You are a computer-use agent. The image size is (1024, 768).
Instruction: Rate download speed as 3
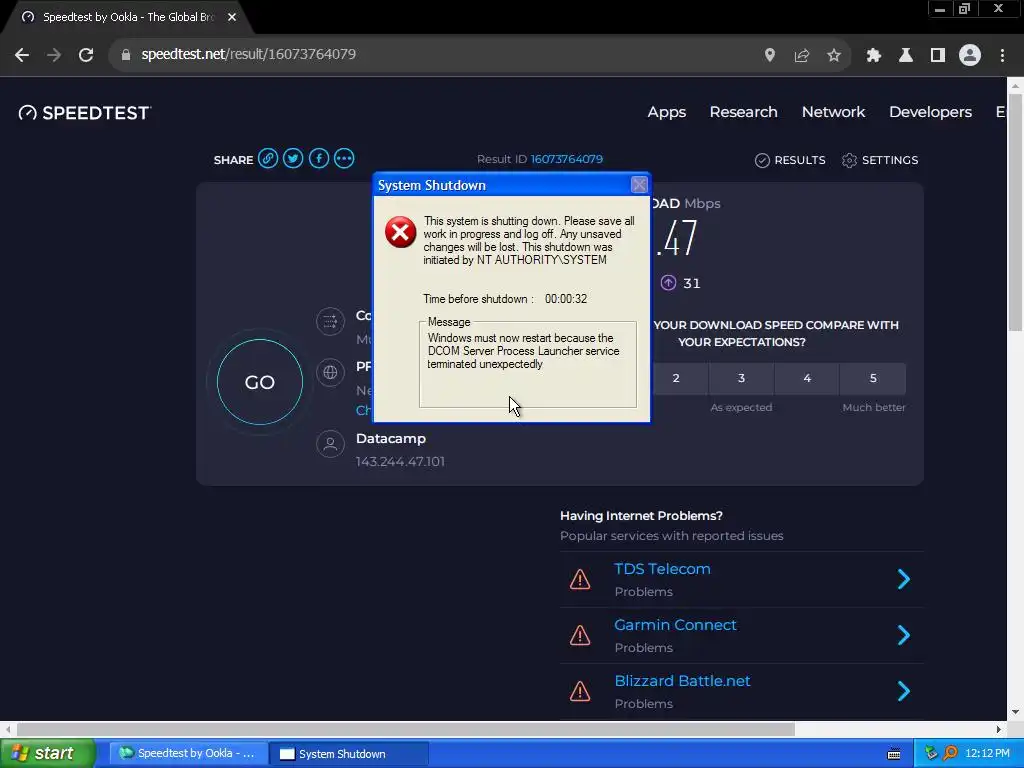point(741,378)
